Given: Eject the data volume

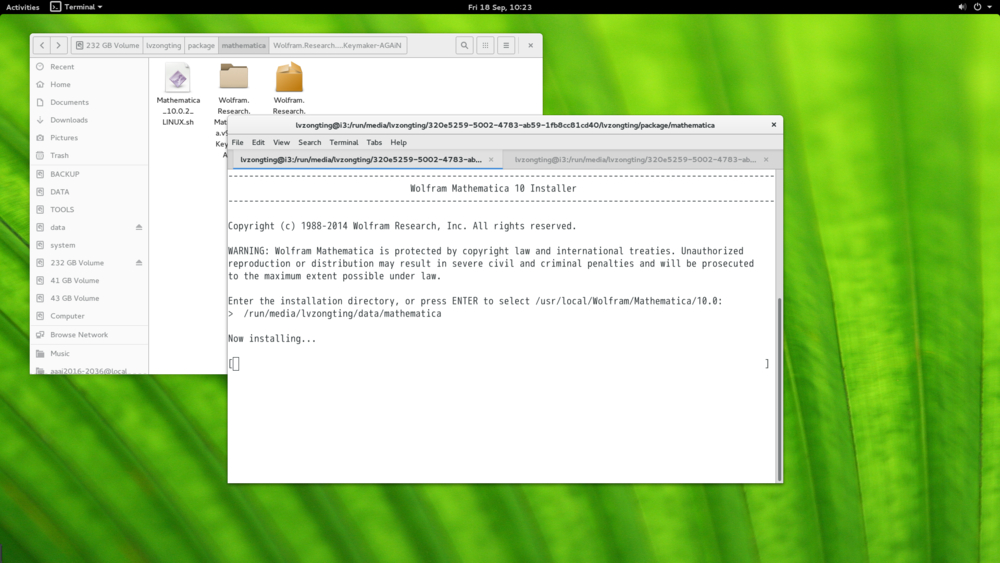Looking at the screenshot, I should 139,227.
